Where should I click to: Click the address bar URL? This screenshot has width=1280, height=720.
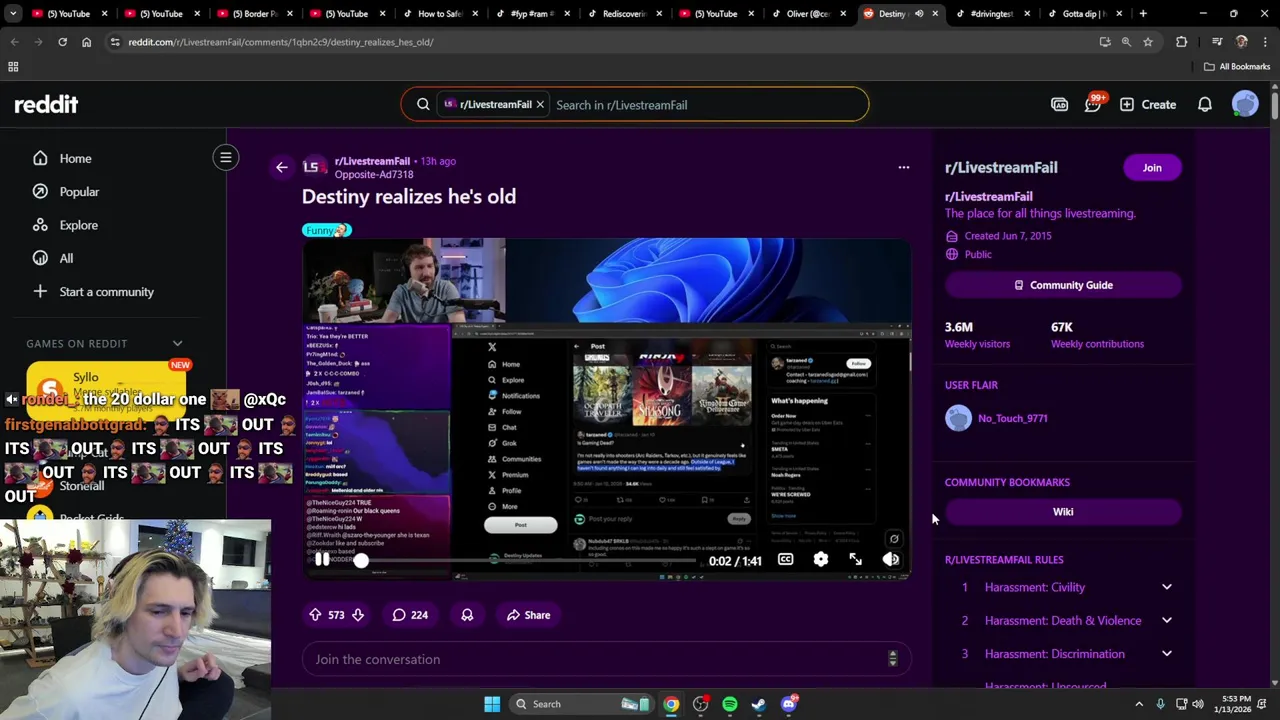280,42
